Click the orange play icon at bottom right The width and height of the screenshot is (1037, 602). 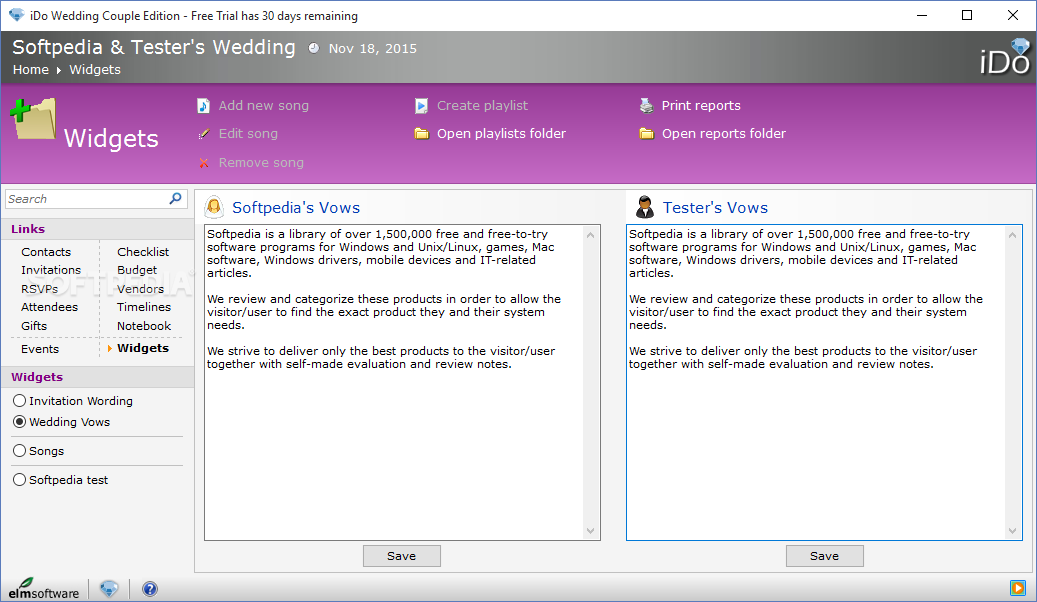[1017, 587]
